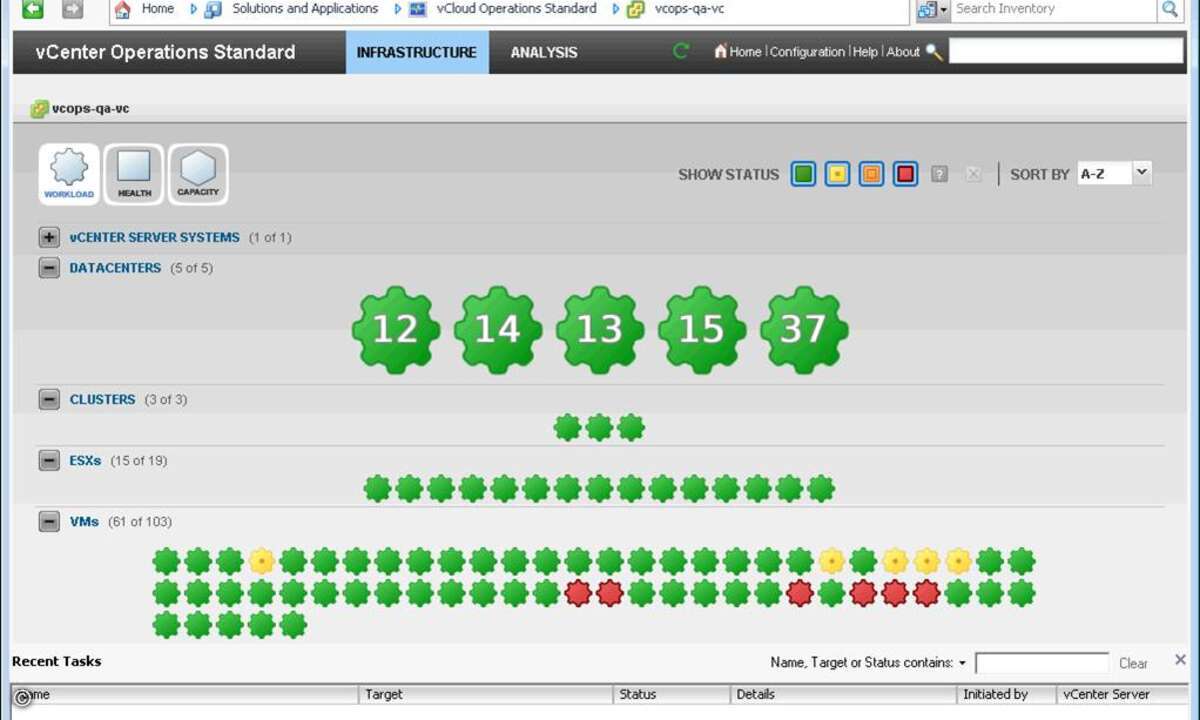Open dropdown after Solutions and Applications
The height and width of the screenshot is (720, 1200).
[x=398, y=9]
